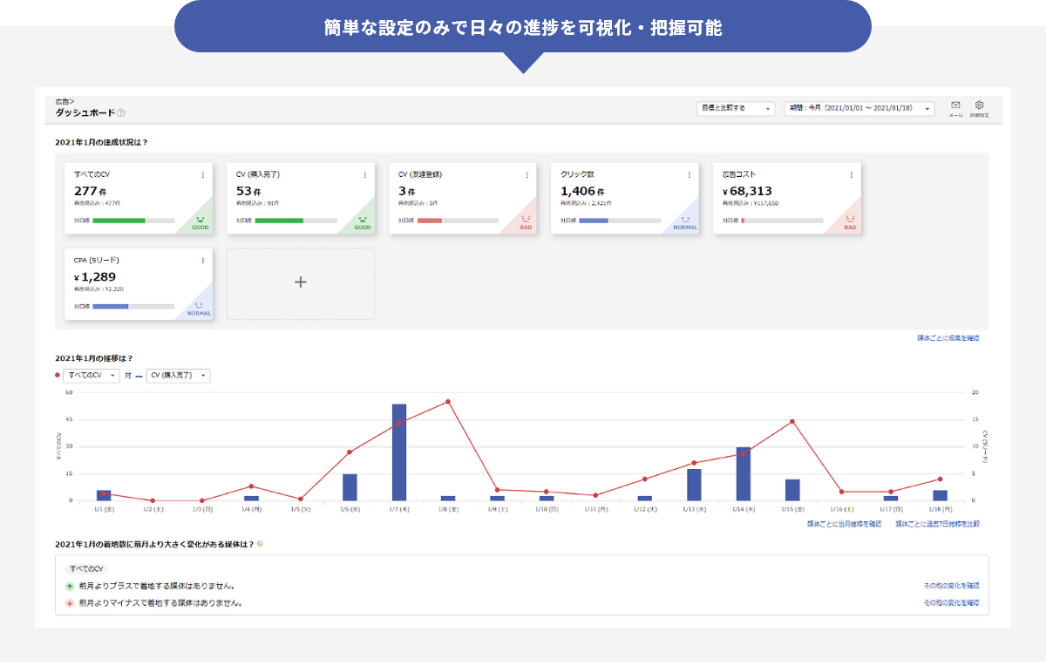Open the すべてのCV chart series dropdown
The image size is (1046, 662).
pos(91,376)
